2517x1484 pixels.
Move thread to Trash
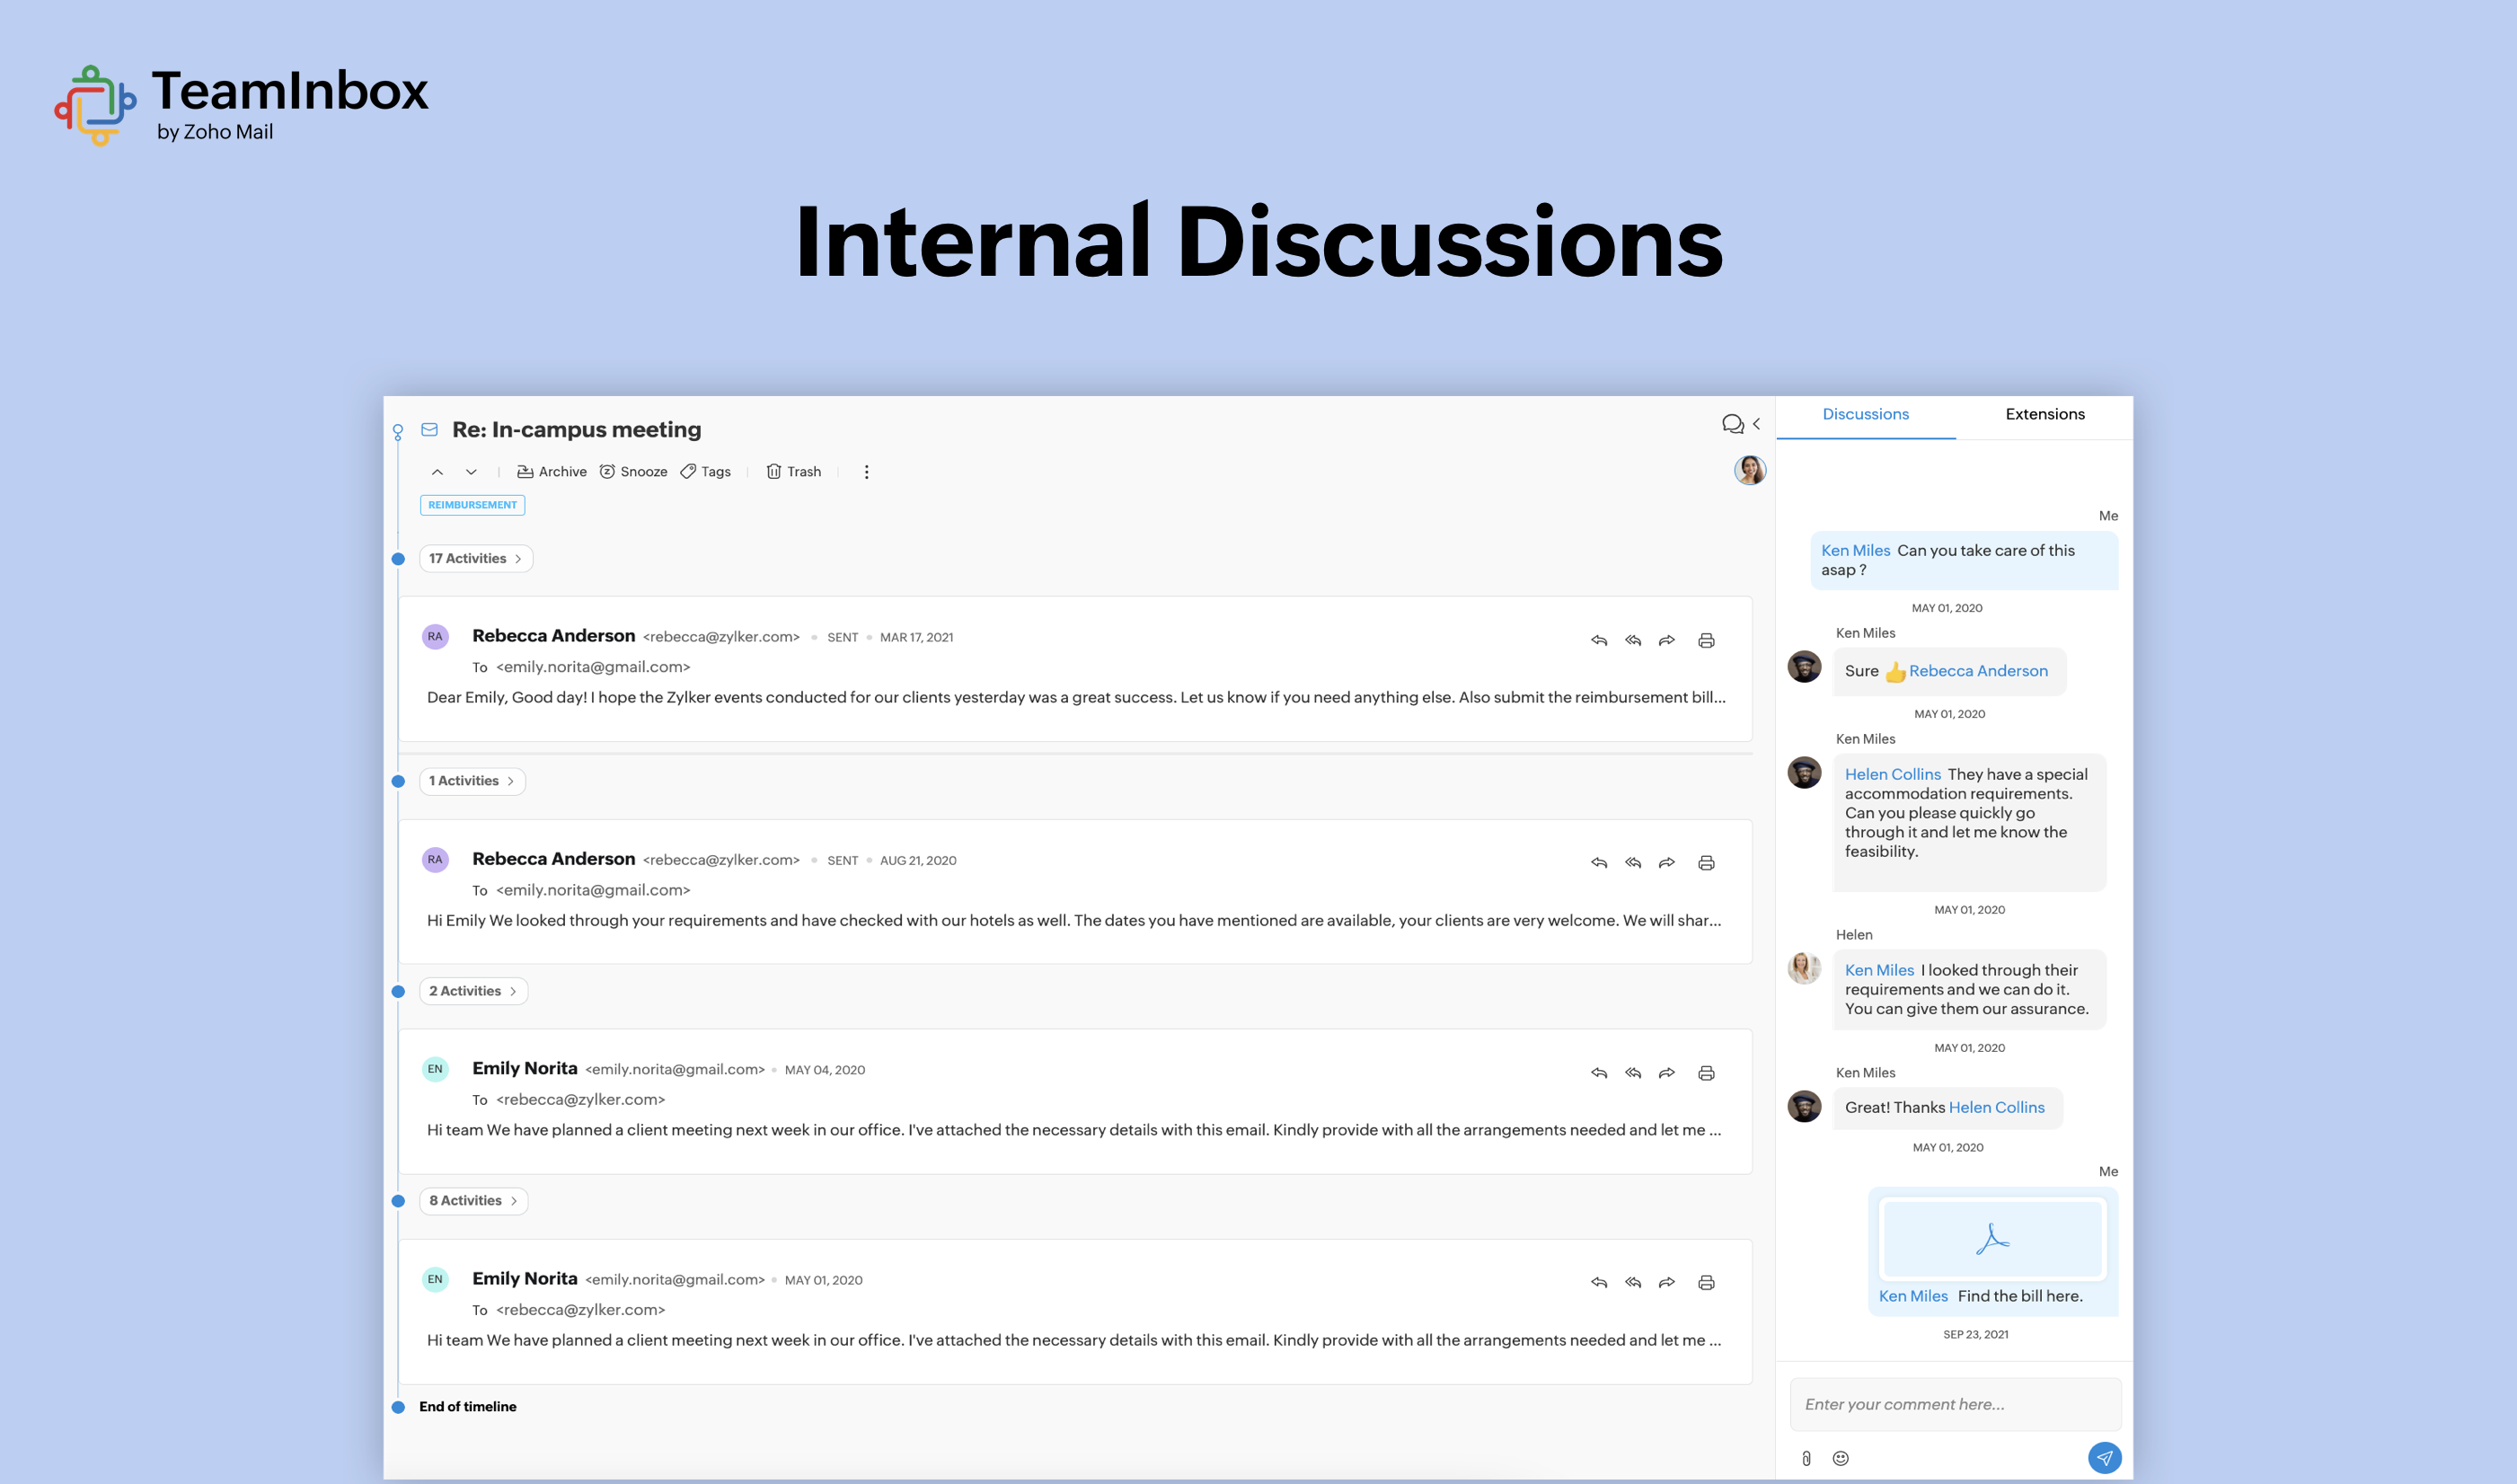point(793,472)
